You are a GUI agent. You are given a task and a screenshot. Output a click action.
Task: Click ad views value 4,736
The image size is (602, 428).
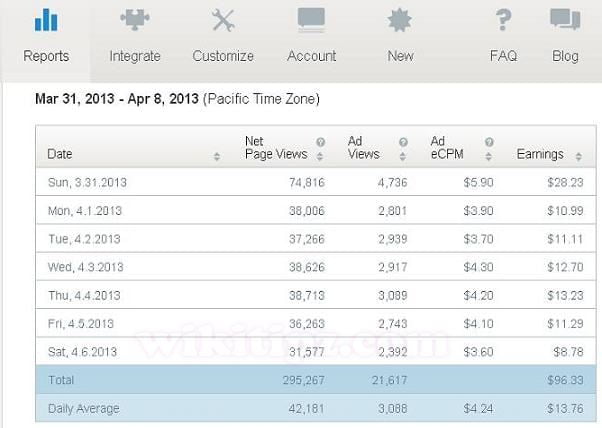(x=392, y=182)
